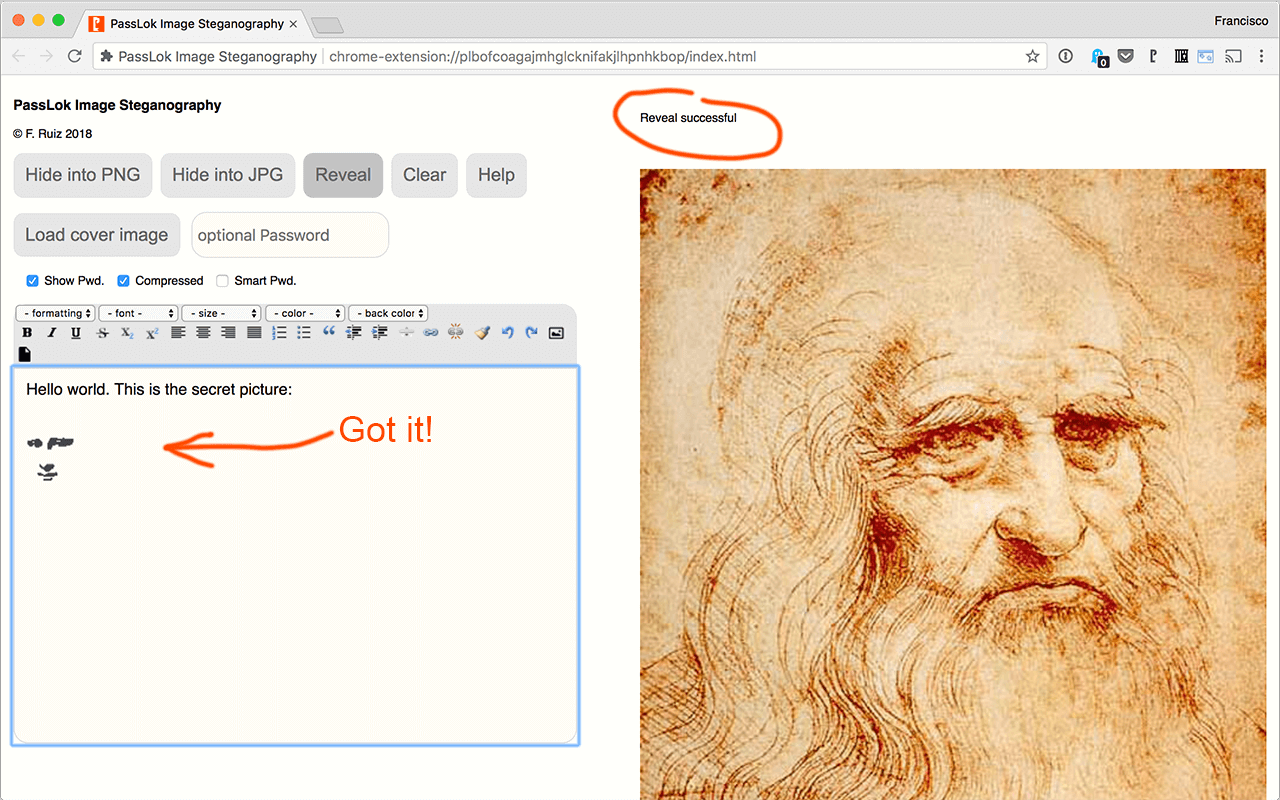Undo the last edit
Image resolution: width=1280 pixels, height=800 pixels.
507,333
